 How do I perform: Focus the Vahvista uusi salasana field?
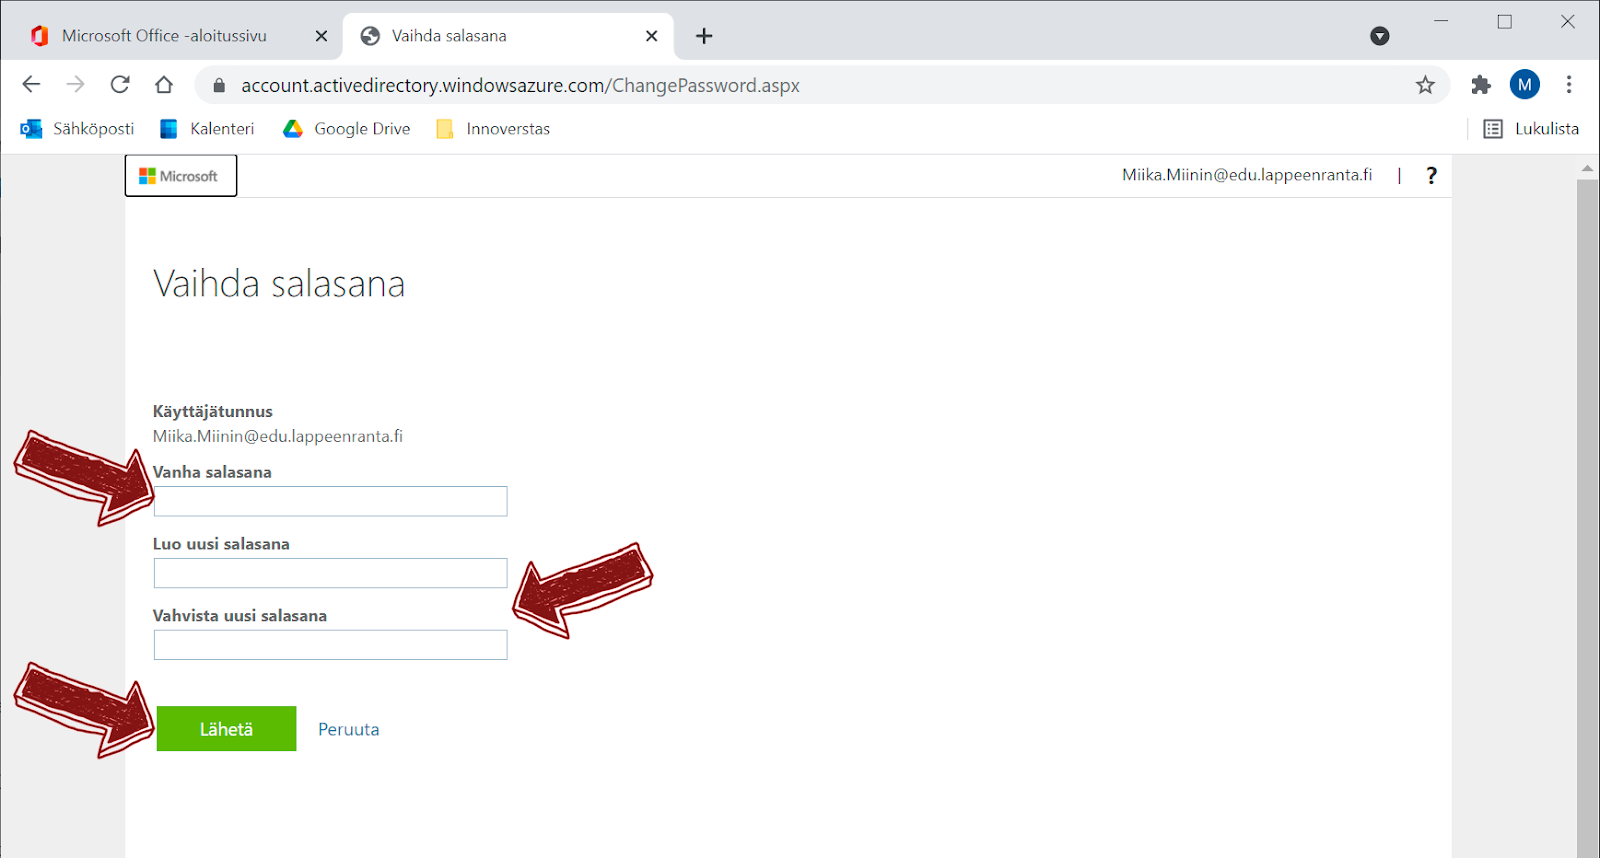tap(331, 645)
